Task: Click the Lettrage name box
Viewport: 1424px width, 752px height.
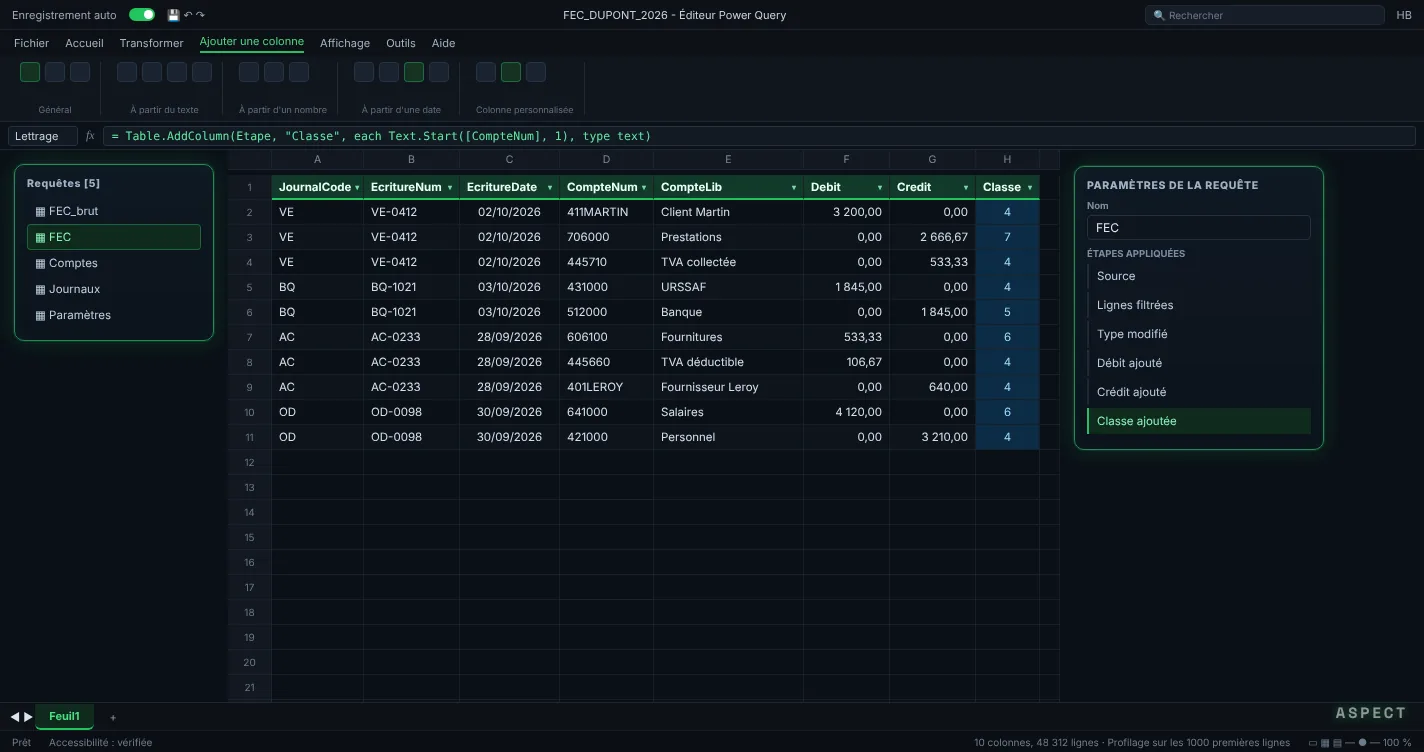Action: tap(43, 136)
